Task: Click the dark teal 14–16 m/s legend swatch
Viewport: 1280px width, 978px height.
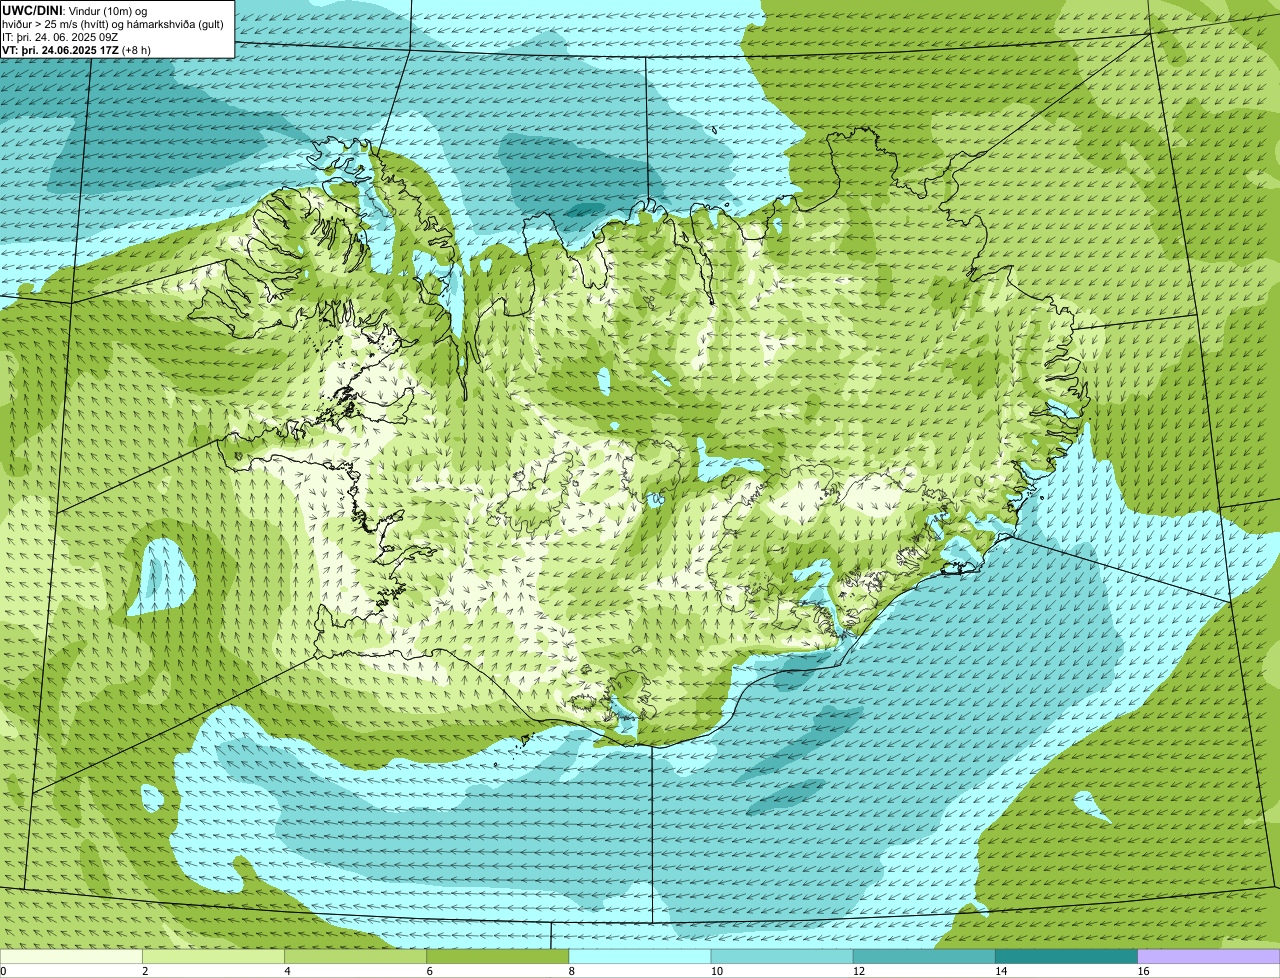Action: 1066,957
